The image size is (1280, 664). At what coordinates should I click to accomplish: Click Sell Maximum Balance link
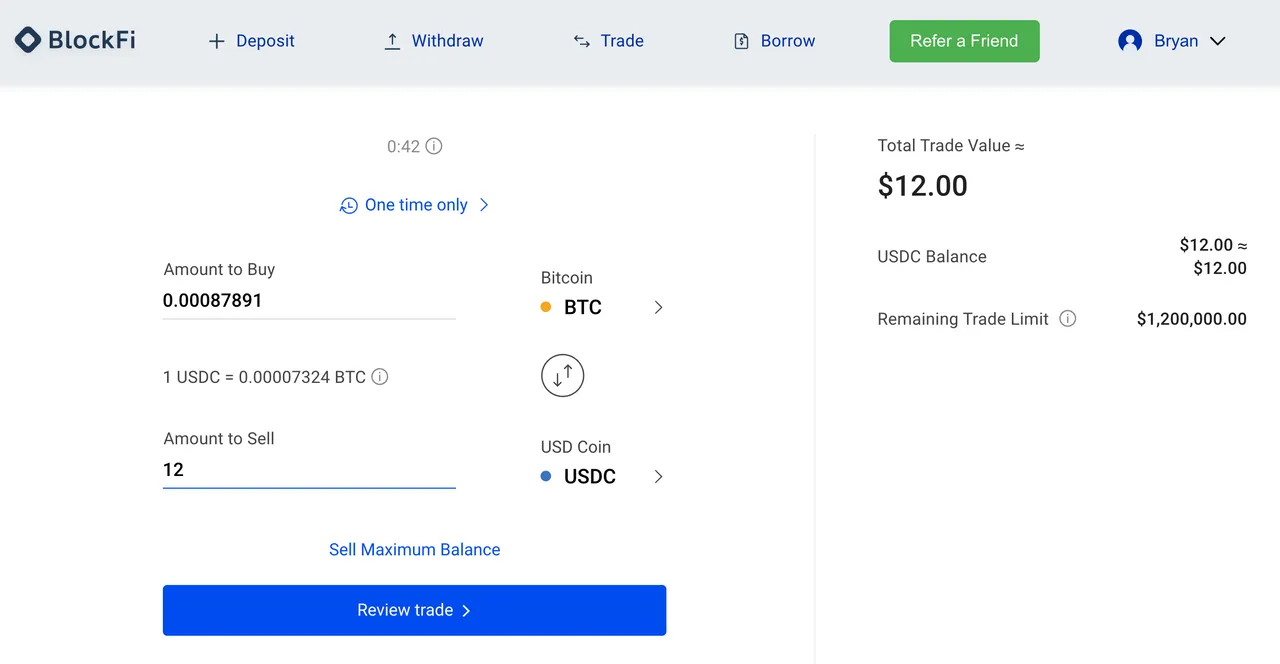[x=414, y=549]
